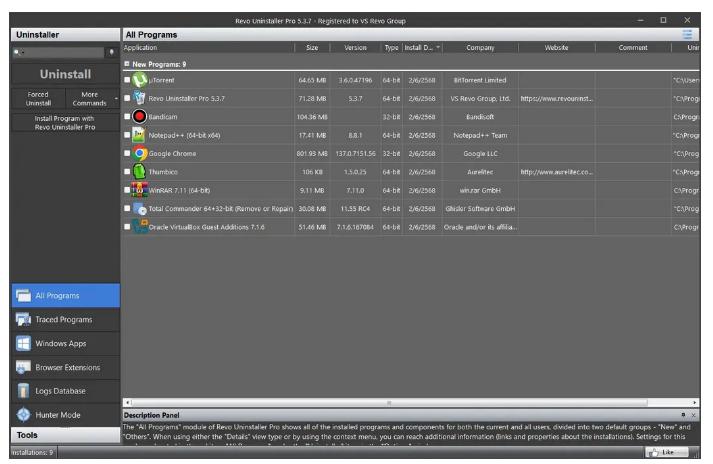This screenshot has height=464, width=713.
Task: Tick the Thumbico checkbox
Action: [x=127, y=171]
